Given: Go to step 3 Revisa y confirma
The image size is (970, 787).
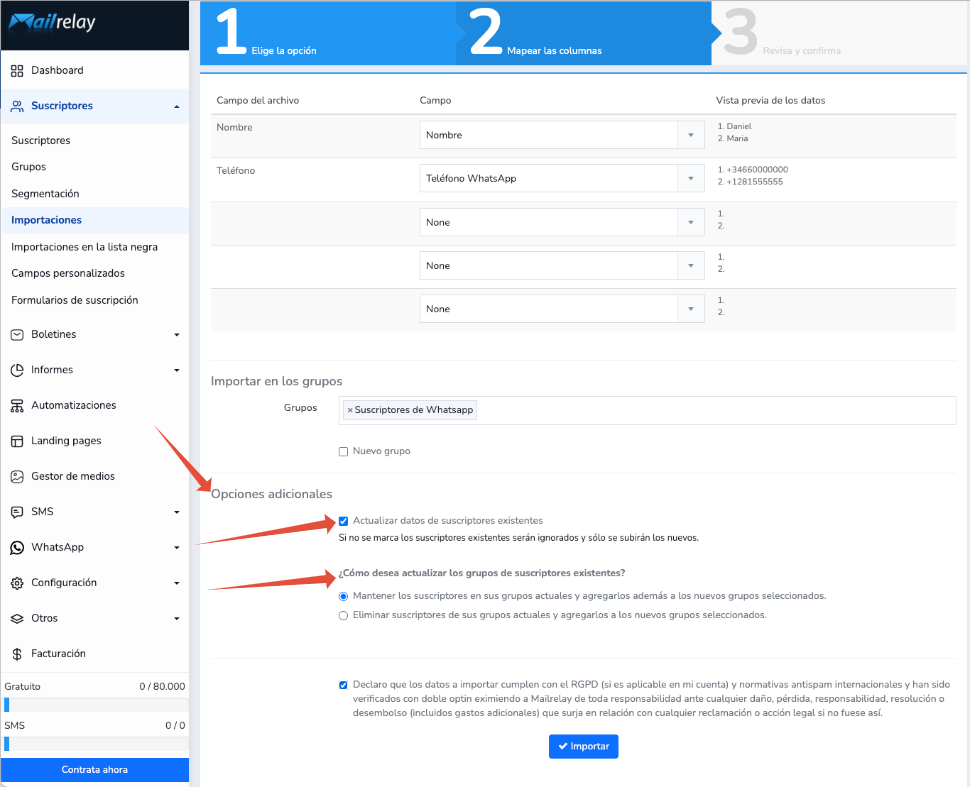Looking at the screenshot, I should [840, 32].
